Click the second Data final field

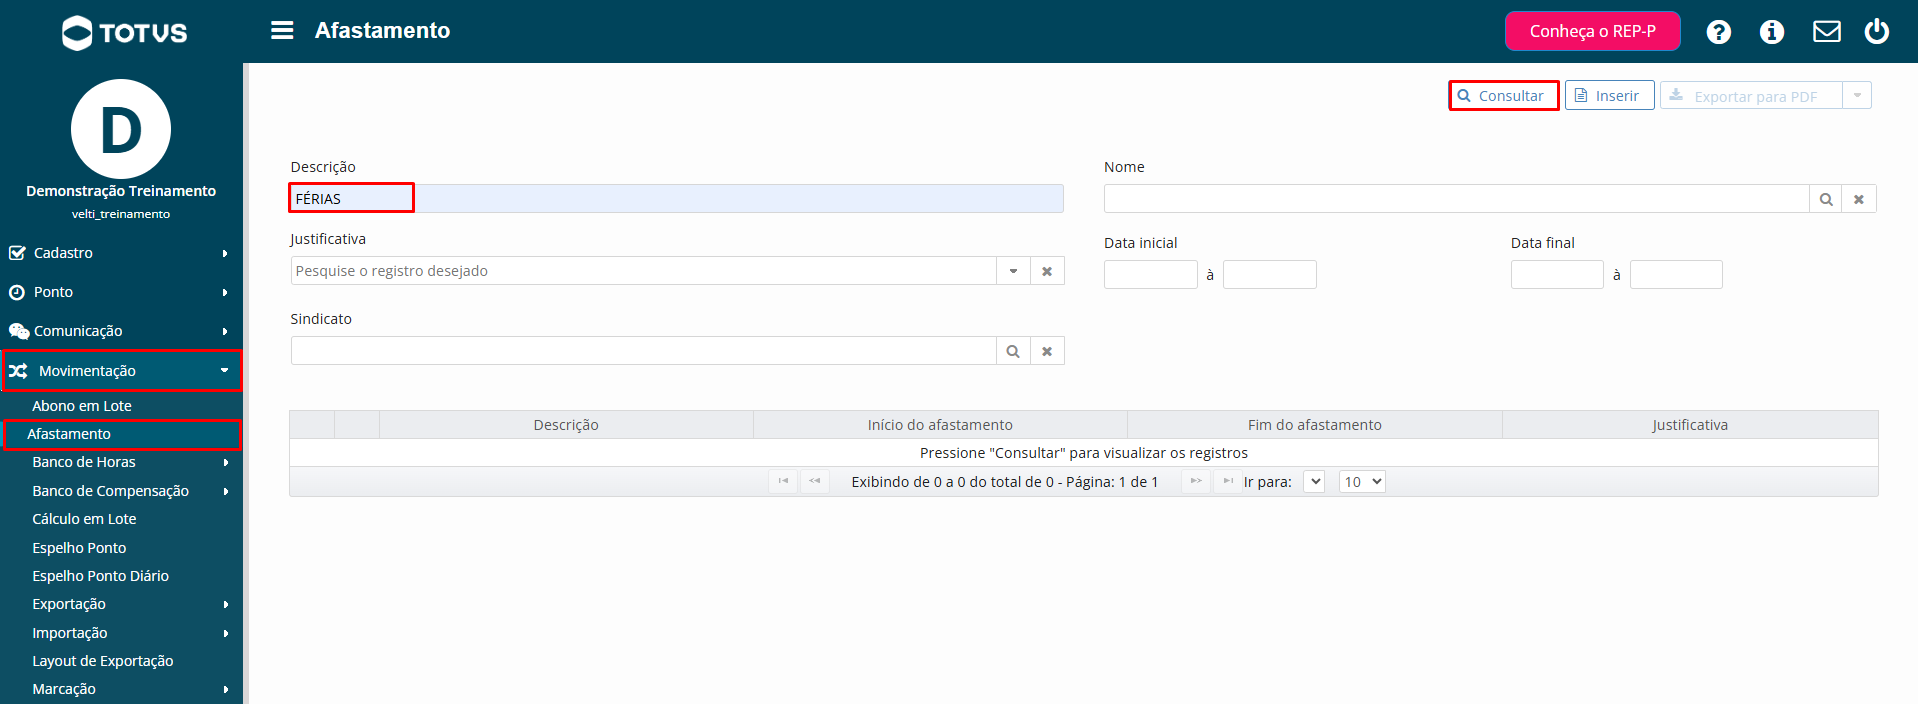point(1676,275)
